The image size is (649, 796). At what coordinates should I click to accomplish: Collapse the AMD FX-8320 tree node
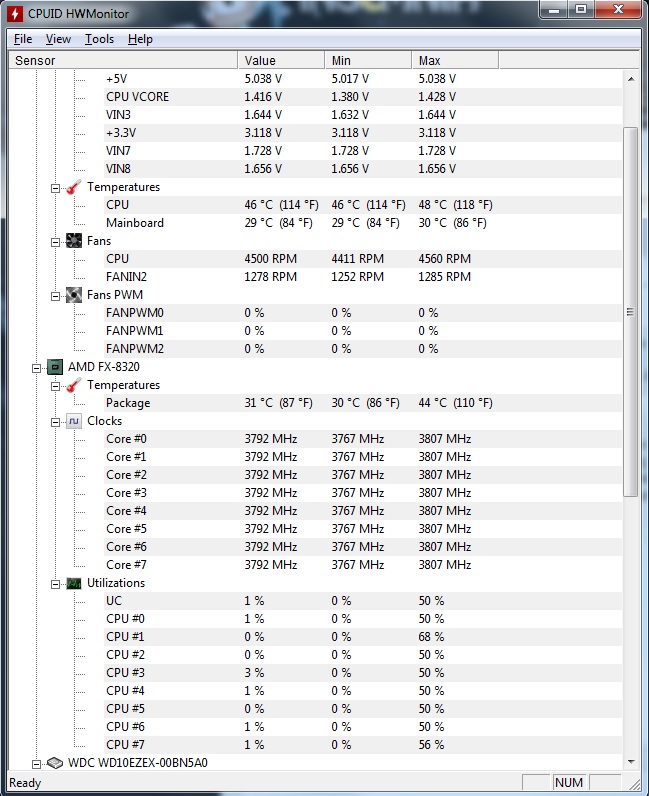coord(37,368)
